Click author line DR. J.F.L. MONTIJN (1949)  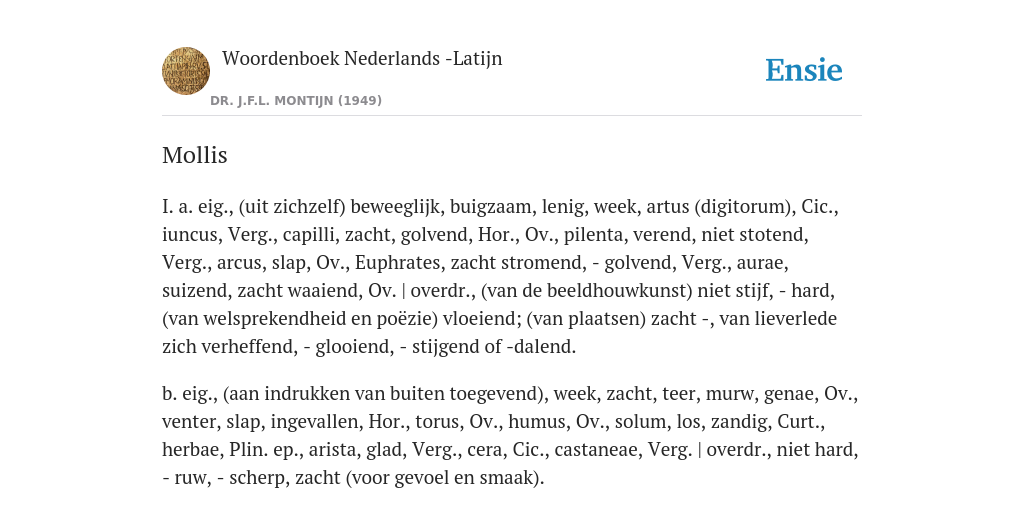coord(296,101)
